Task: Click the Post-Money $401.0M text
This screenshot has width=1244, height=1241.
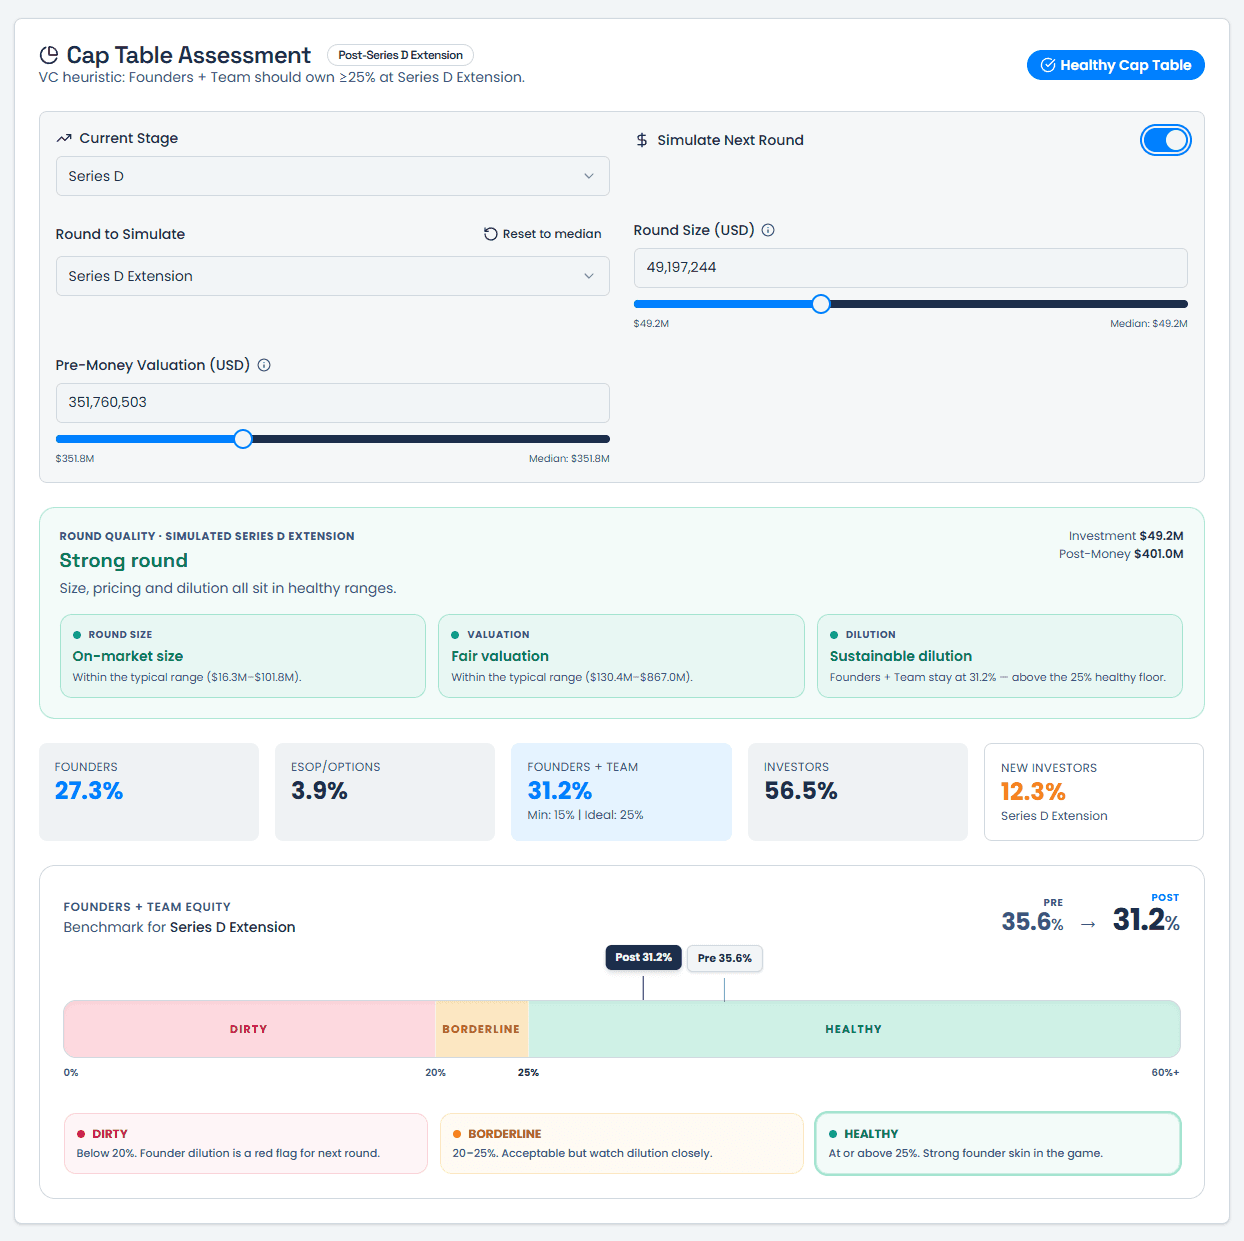Action: coord(1121,554)
